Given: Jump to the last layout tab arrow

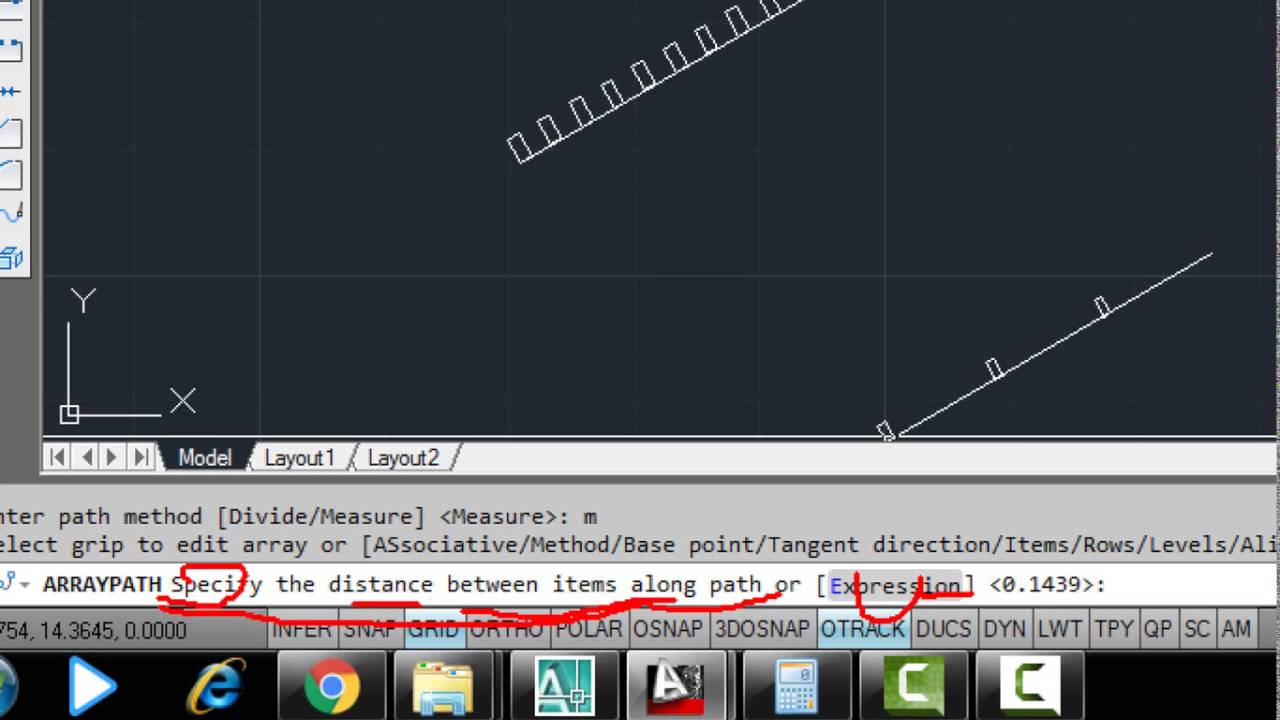Looking at the screenshot, I should [141, 458].
